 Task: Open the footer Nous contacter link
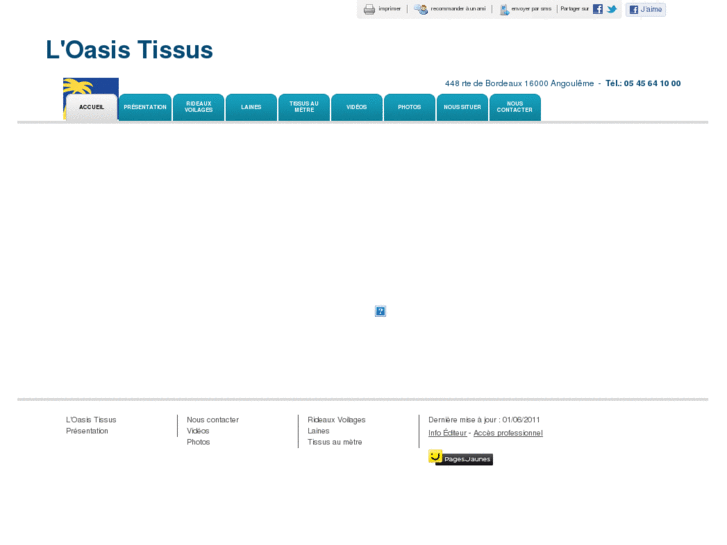point(213,420)
